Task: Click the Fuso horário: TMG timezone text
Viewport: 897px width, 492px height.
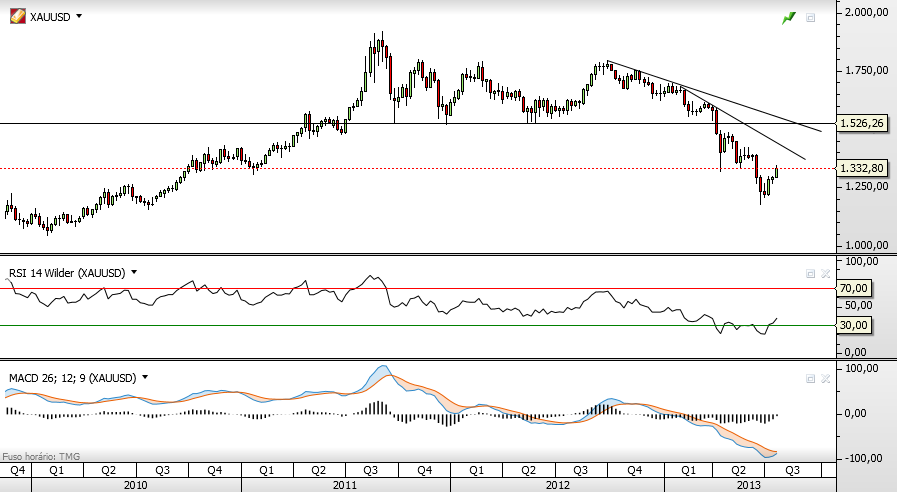Action: click(x=41, y=457)
